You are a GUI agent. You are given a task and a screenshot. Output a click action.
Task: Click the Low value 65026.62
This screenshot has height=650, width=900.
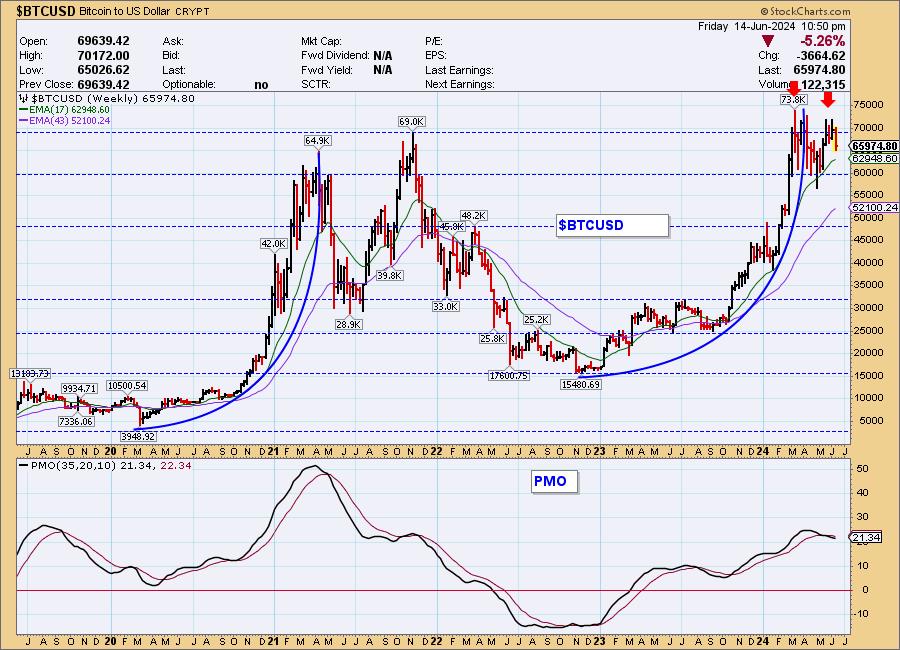pyautogui.click(x=103, y=70)
